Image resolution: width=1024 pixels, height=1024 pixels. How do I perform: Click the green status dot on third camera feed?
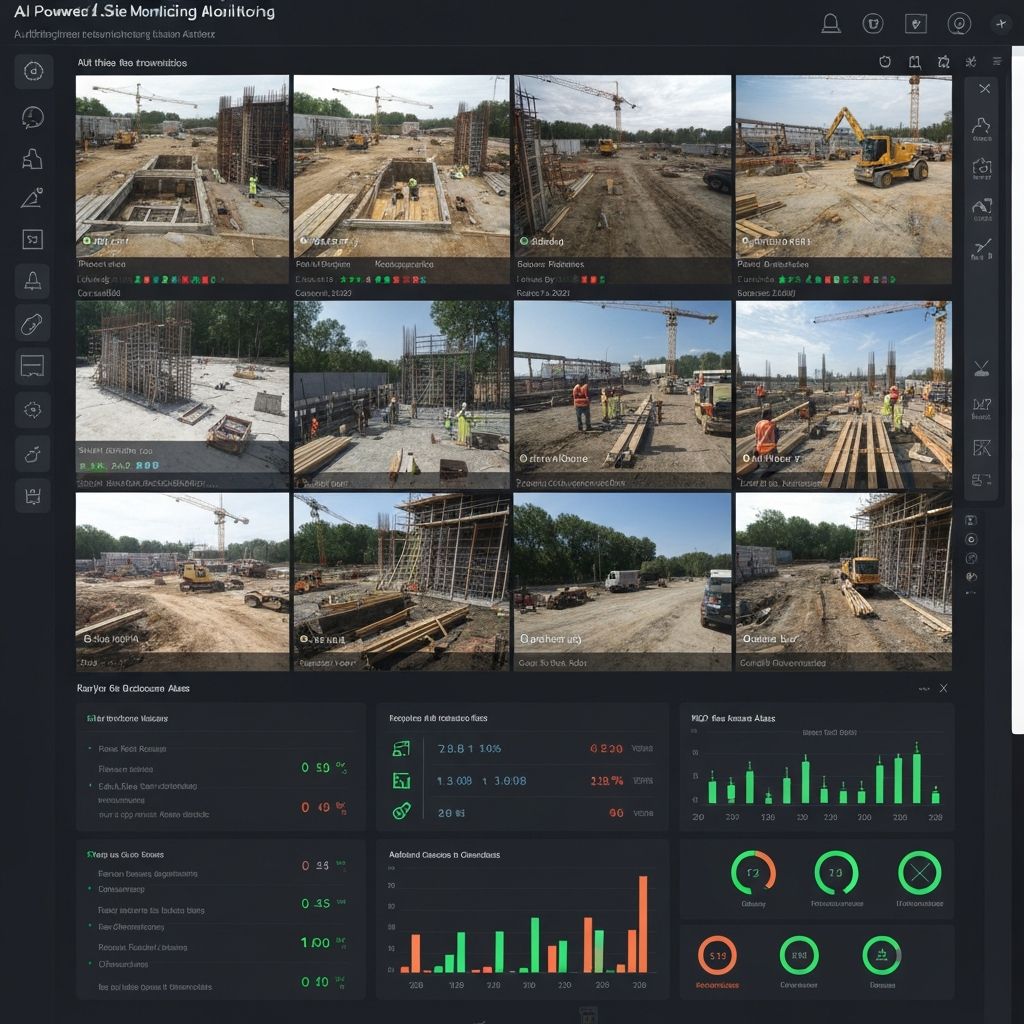(x=523, y=241)
